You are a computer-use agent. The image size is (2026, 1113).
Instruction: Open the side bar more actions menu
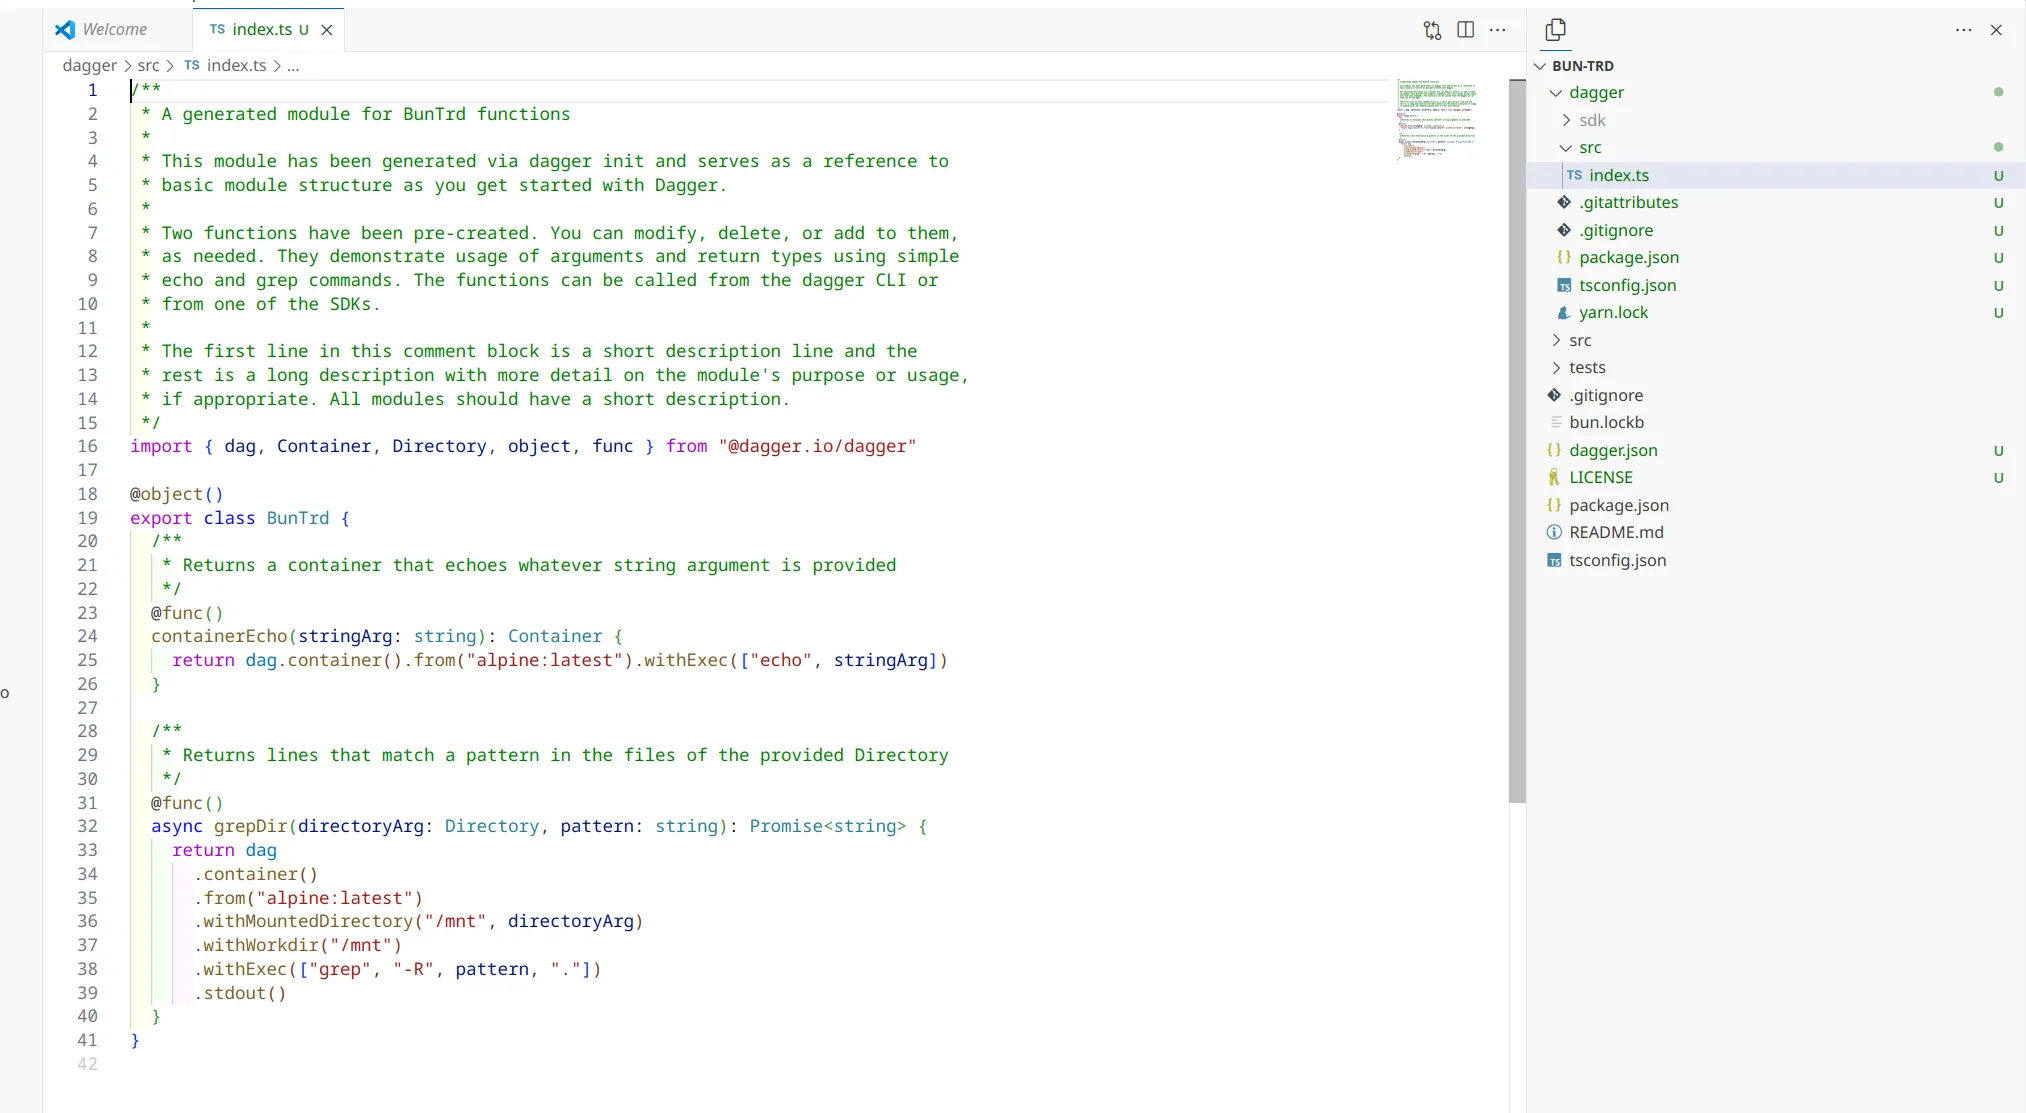pos(1963,30)
